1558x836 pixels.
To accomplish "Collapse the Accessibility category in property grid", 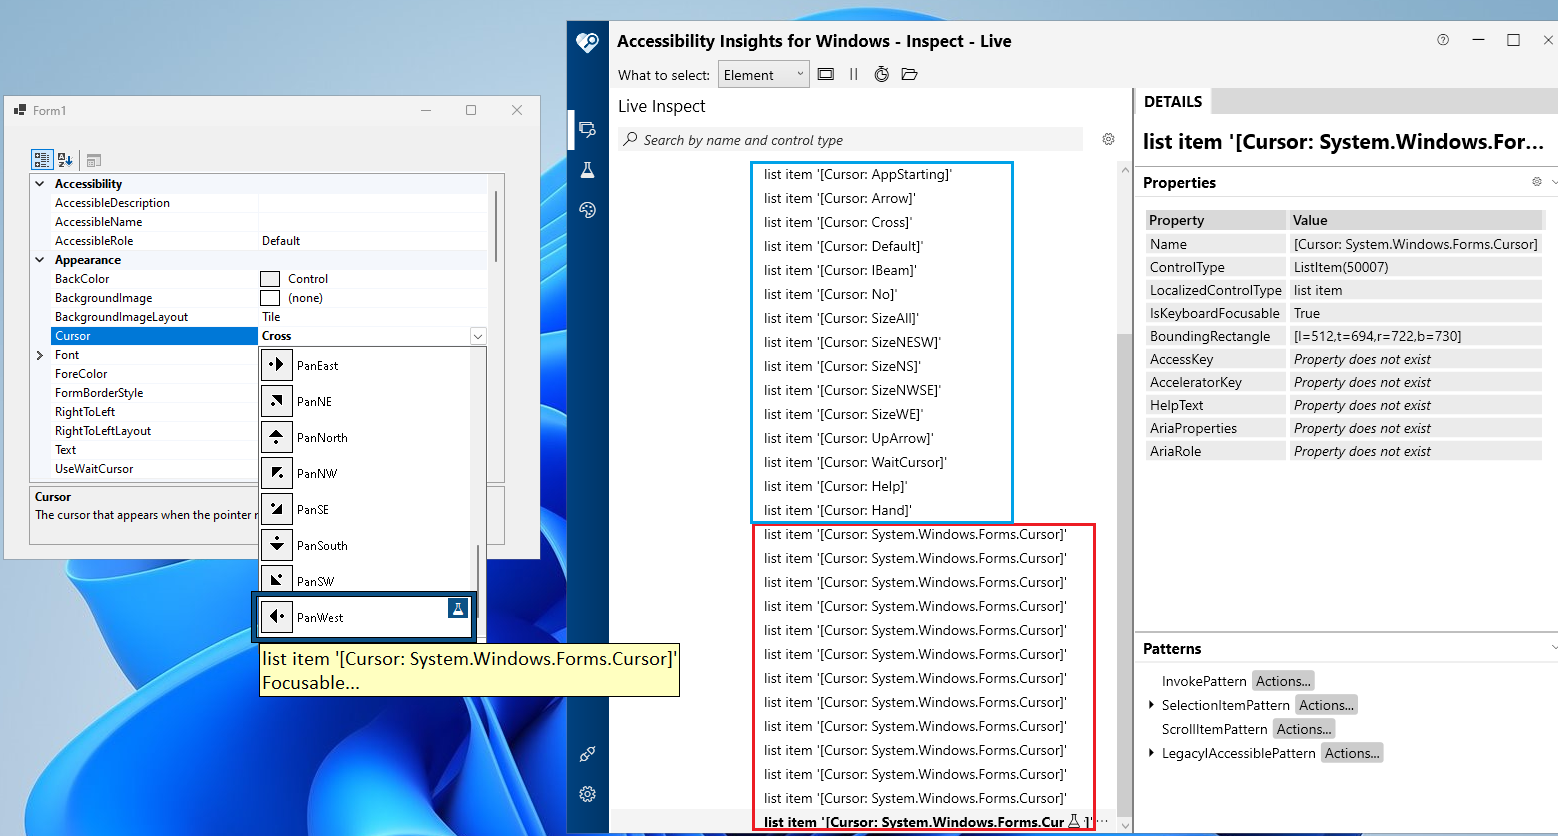I will (x=40, y=183).
